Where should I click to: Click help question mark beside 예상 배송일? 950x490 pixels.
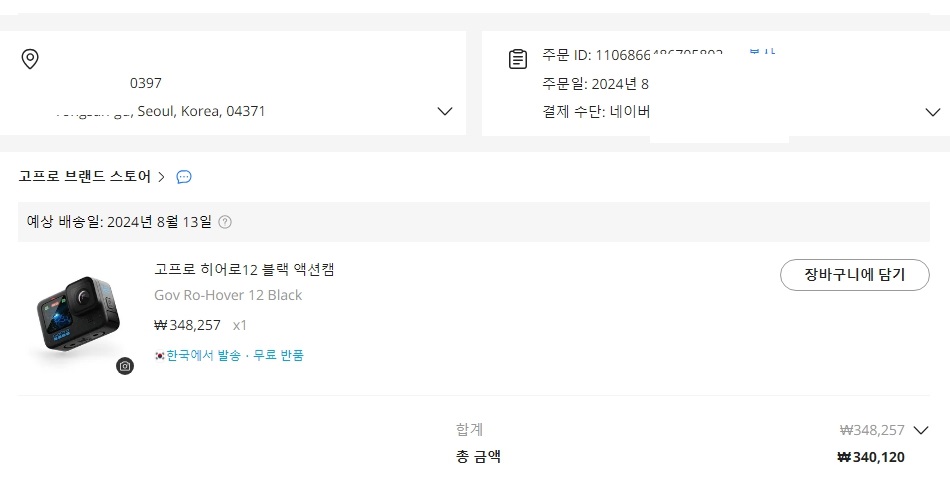tap(225, 222)
